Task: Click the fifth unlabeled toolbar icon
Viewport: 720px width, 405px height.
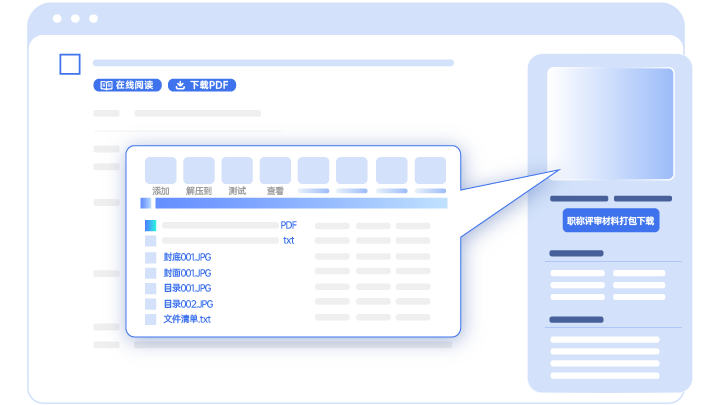Action: [313, 170]
